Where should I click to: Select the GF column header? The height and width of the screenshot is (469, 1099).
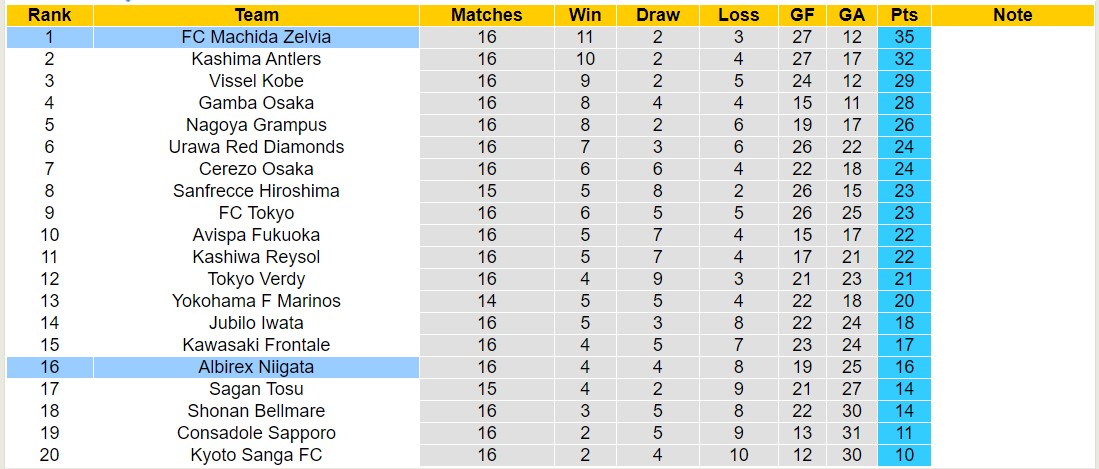coord(802,15)
